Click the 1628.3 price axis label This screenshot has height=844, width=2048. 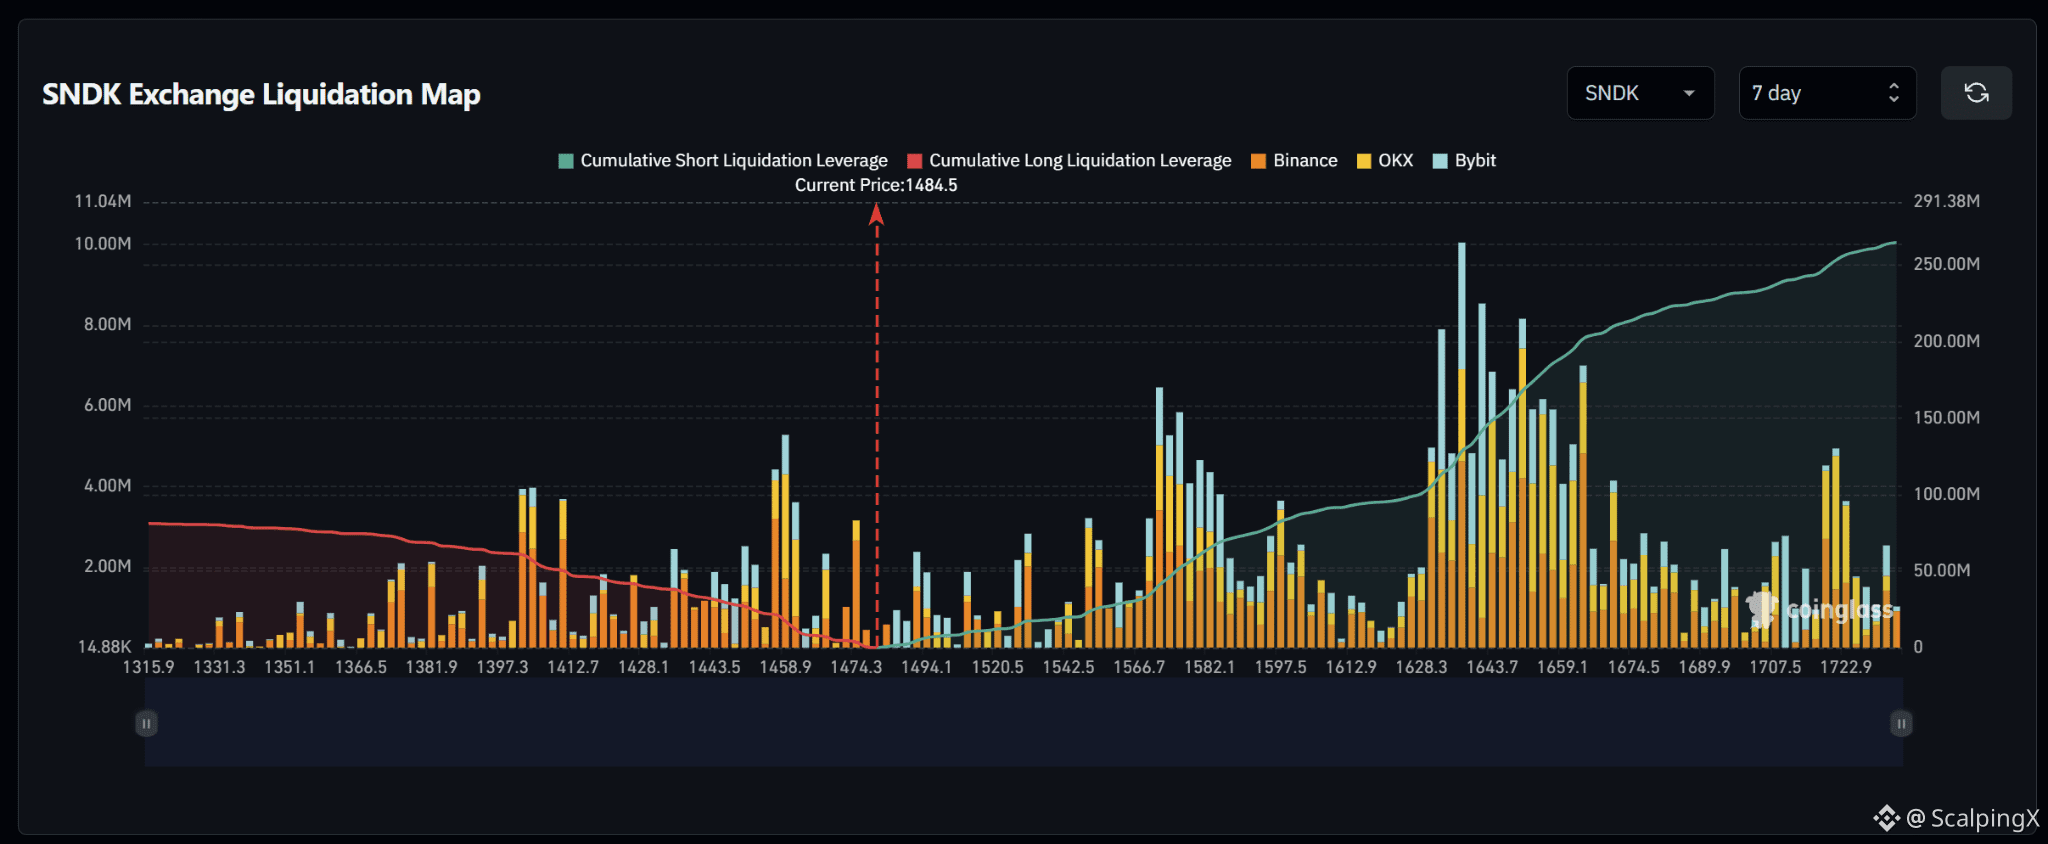[x=1422, y=667]
